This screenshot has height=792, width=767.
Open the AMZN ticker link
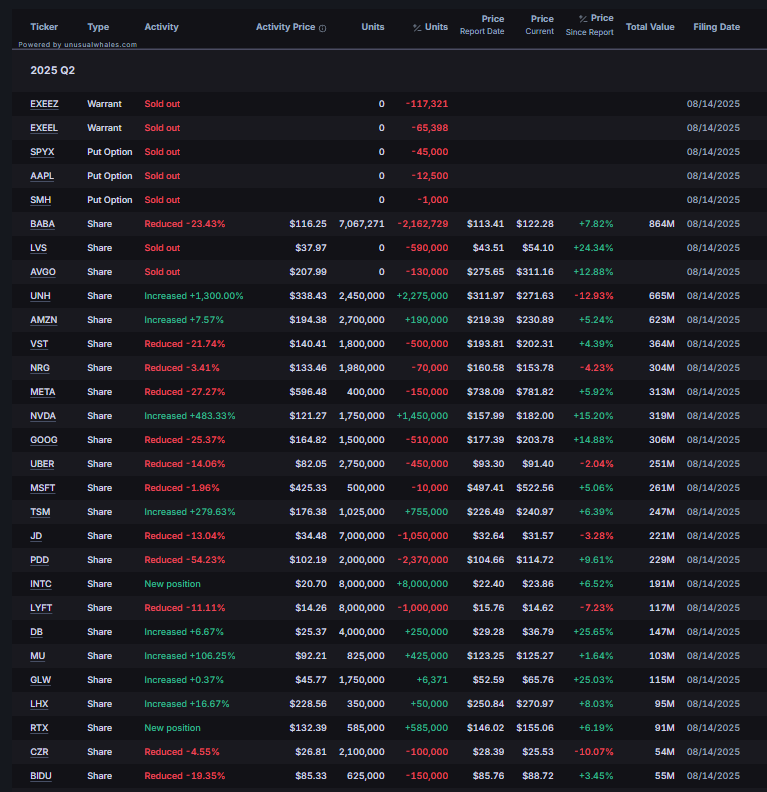(43, 320)
